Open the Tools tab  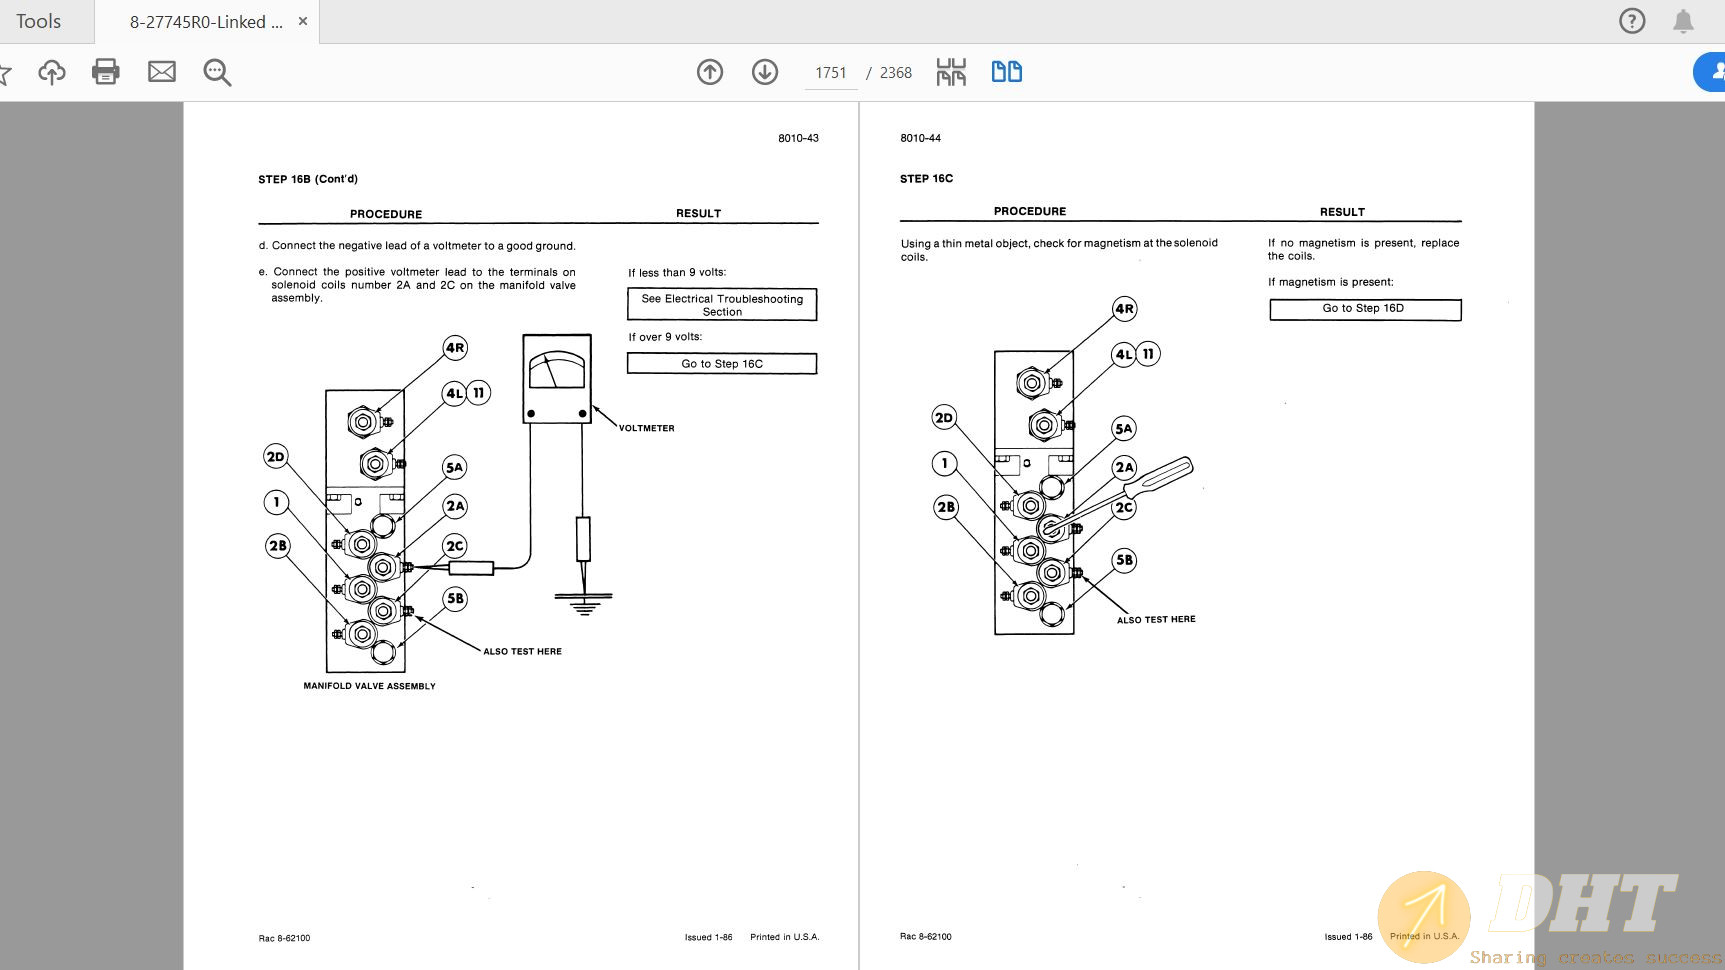click(x=39, y=21)
